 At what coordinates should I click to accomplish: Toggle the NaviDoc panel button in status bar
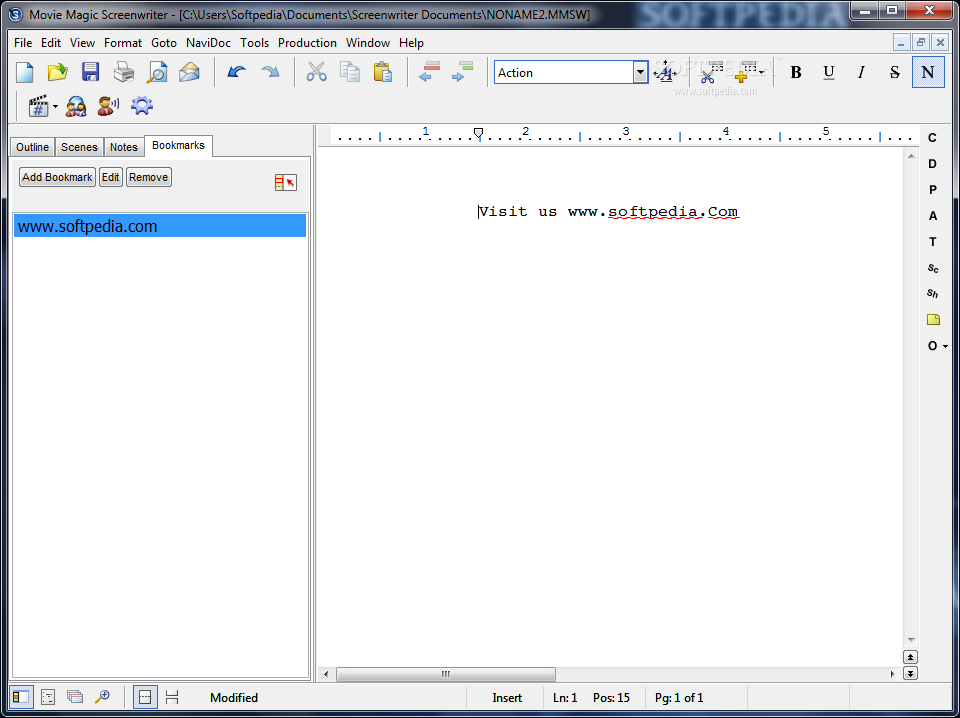[x=21, y=697]
